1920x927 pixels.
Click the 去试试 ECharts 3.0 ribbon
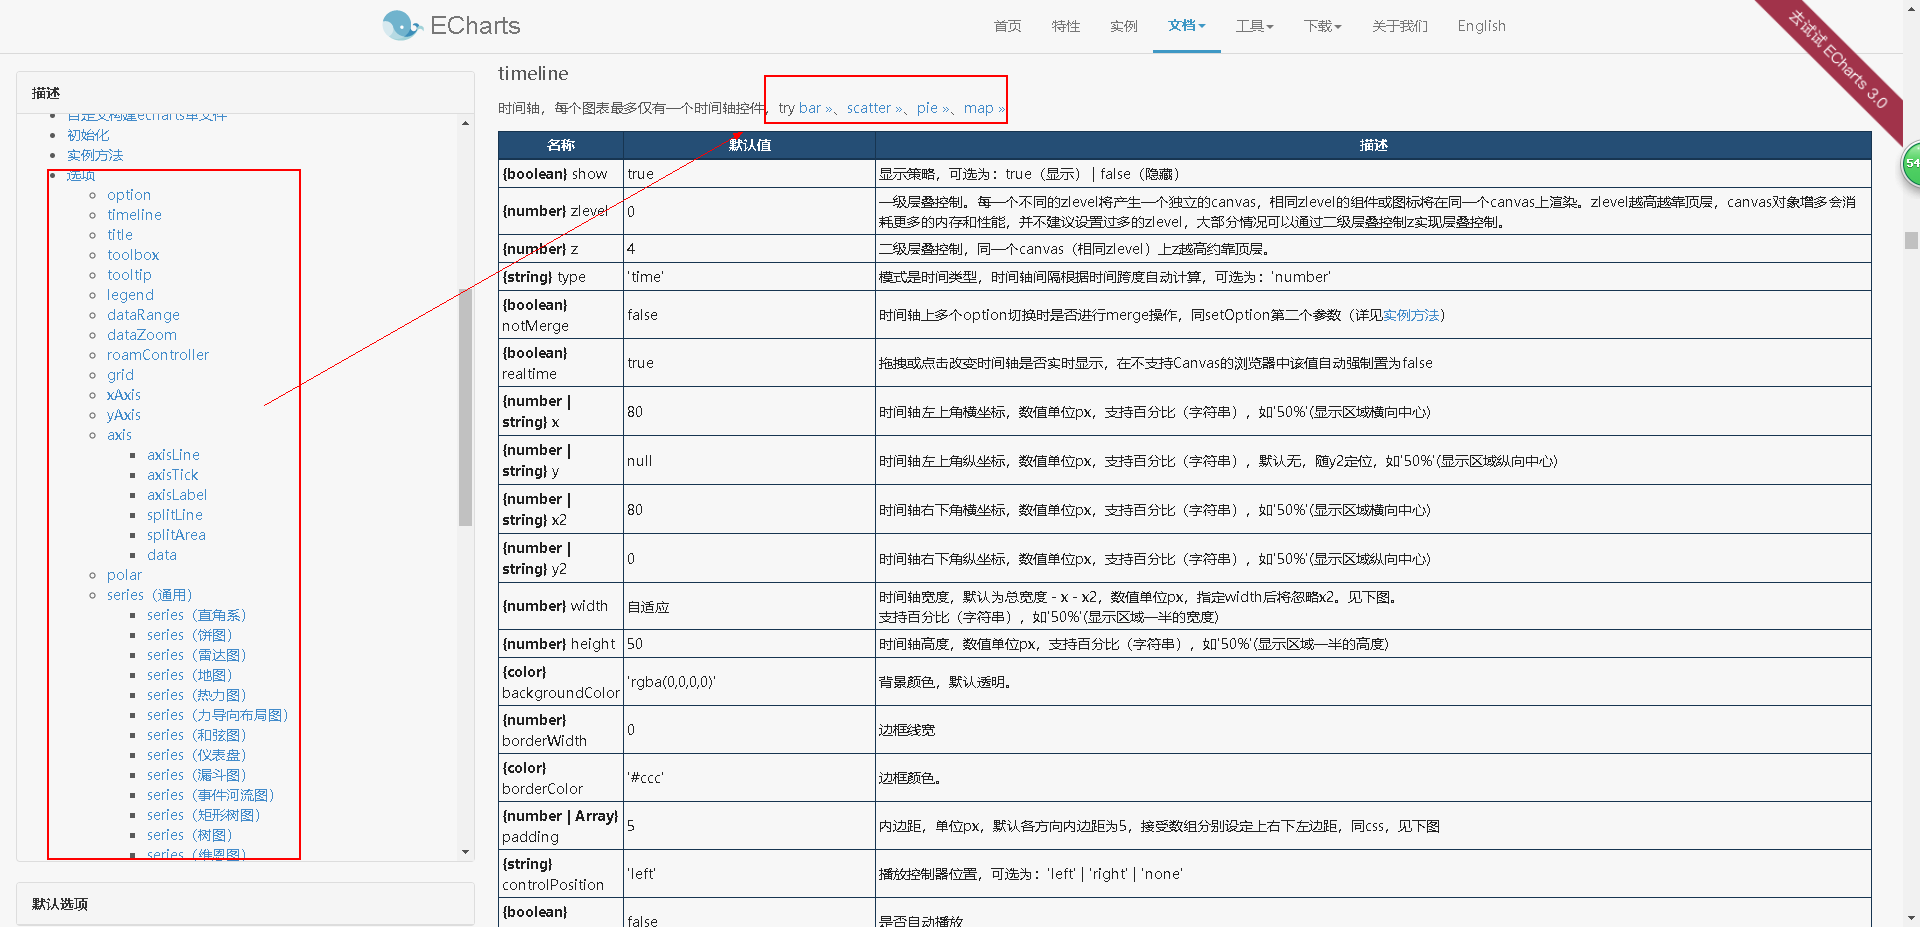point(1838,60)
